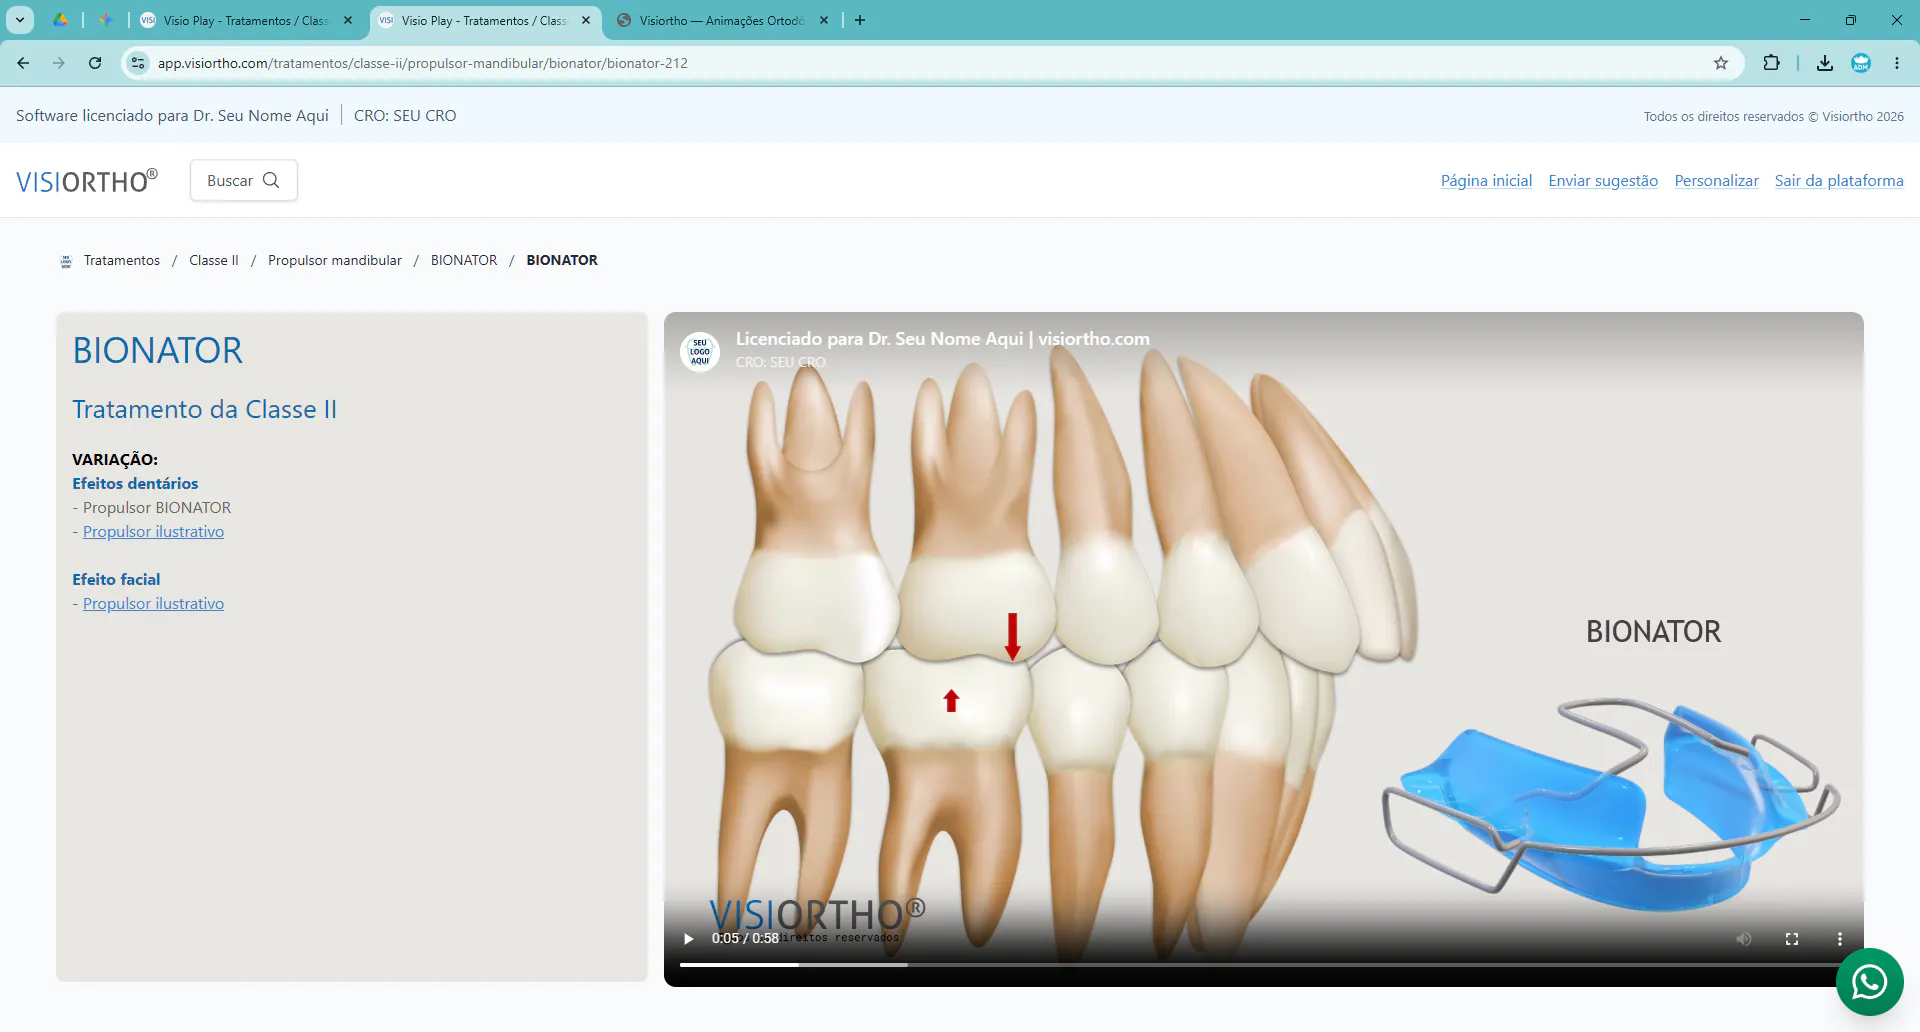Bookmark this page with the star
This screenshot has height=1032, width=1920.
[x=1721, y=63]
